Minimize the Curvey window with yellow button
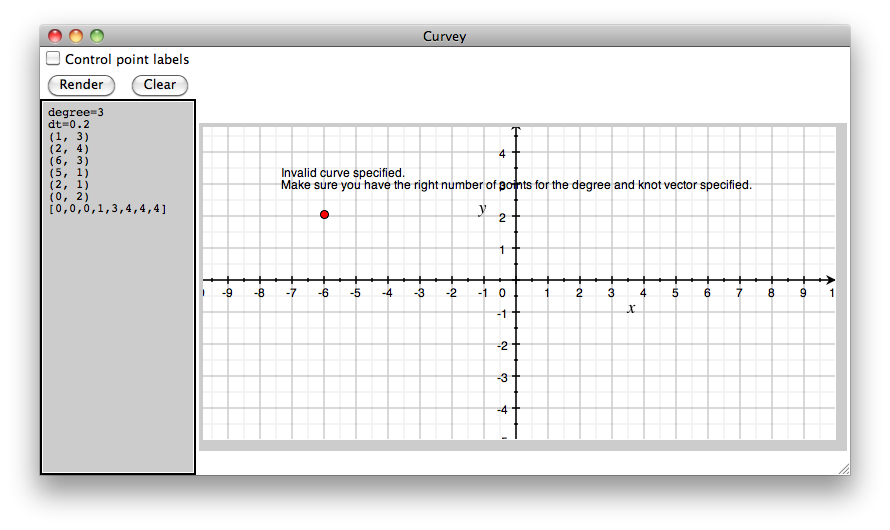Viewport: 890px width, 530px height. tap(76, 36)
